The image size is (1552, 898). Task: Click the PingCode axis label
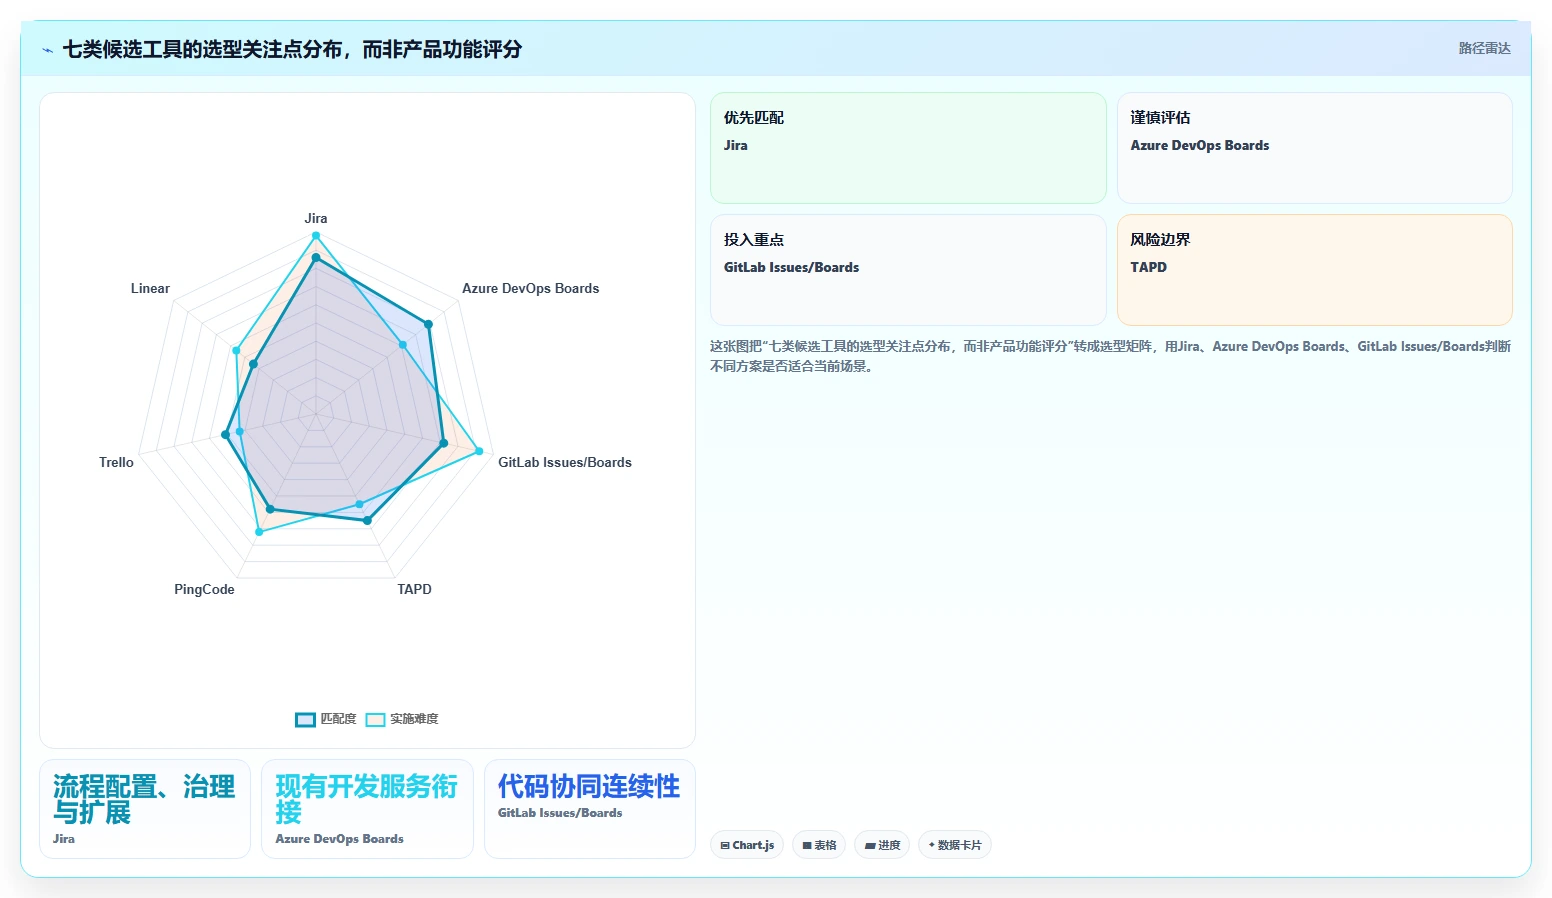(204, 589)
